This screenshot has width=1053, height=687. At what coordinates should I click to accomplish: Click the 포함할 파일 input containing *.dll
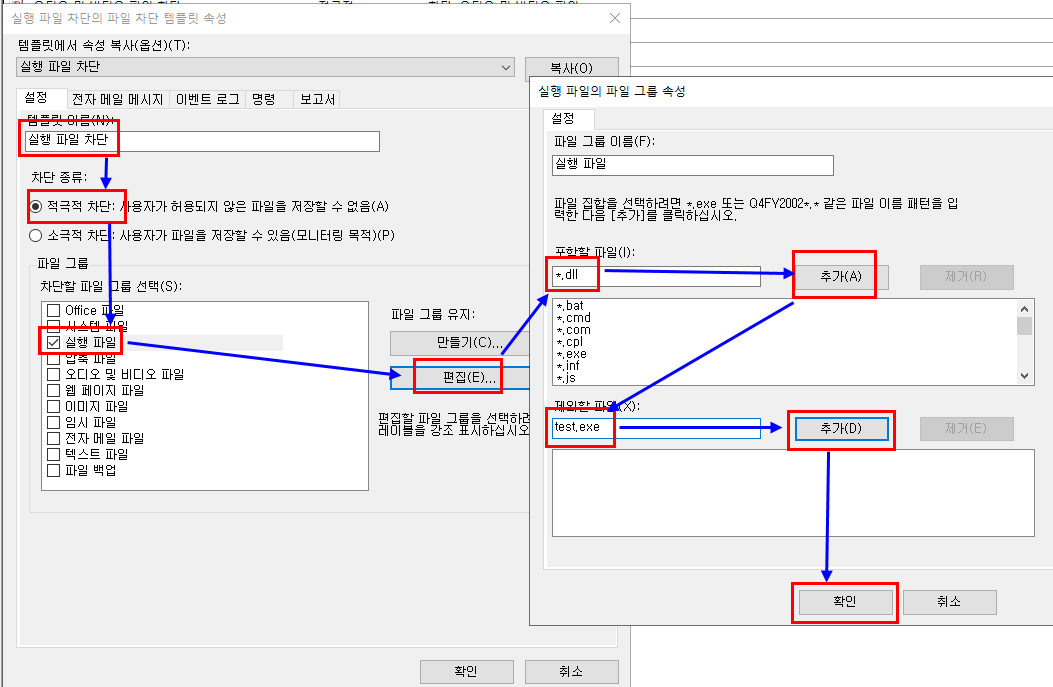coord(656,276)
